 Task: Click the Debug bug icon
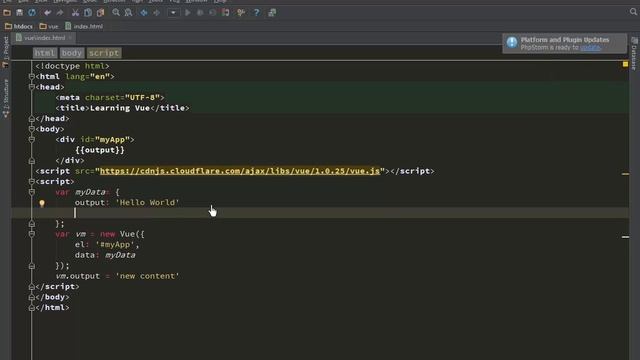pos(200,13)
